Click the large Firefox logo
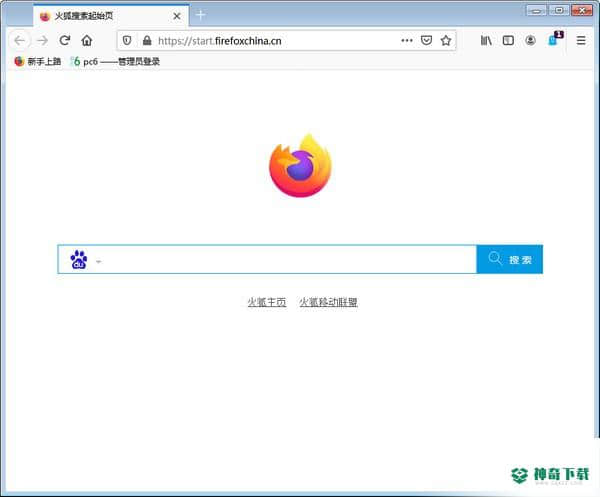 300,166
